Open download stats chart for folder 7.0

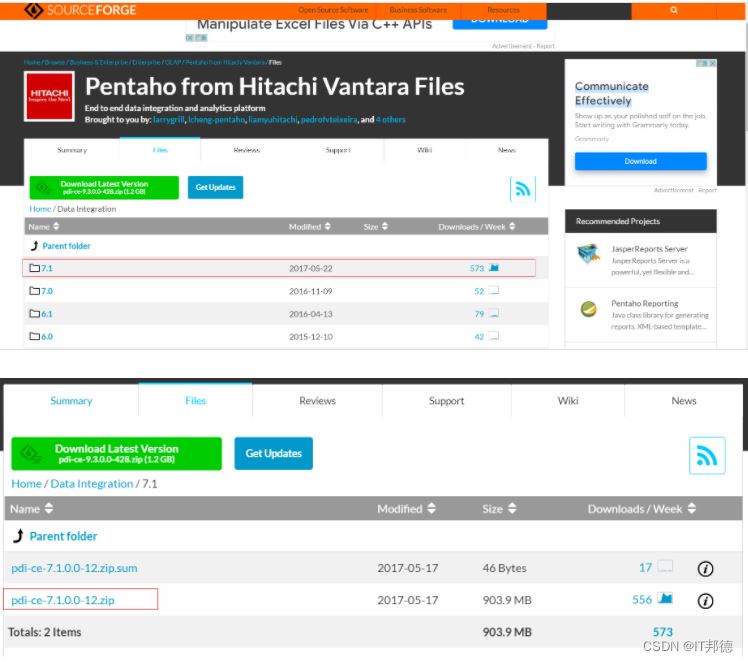pos(493,291)
